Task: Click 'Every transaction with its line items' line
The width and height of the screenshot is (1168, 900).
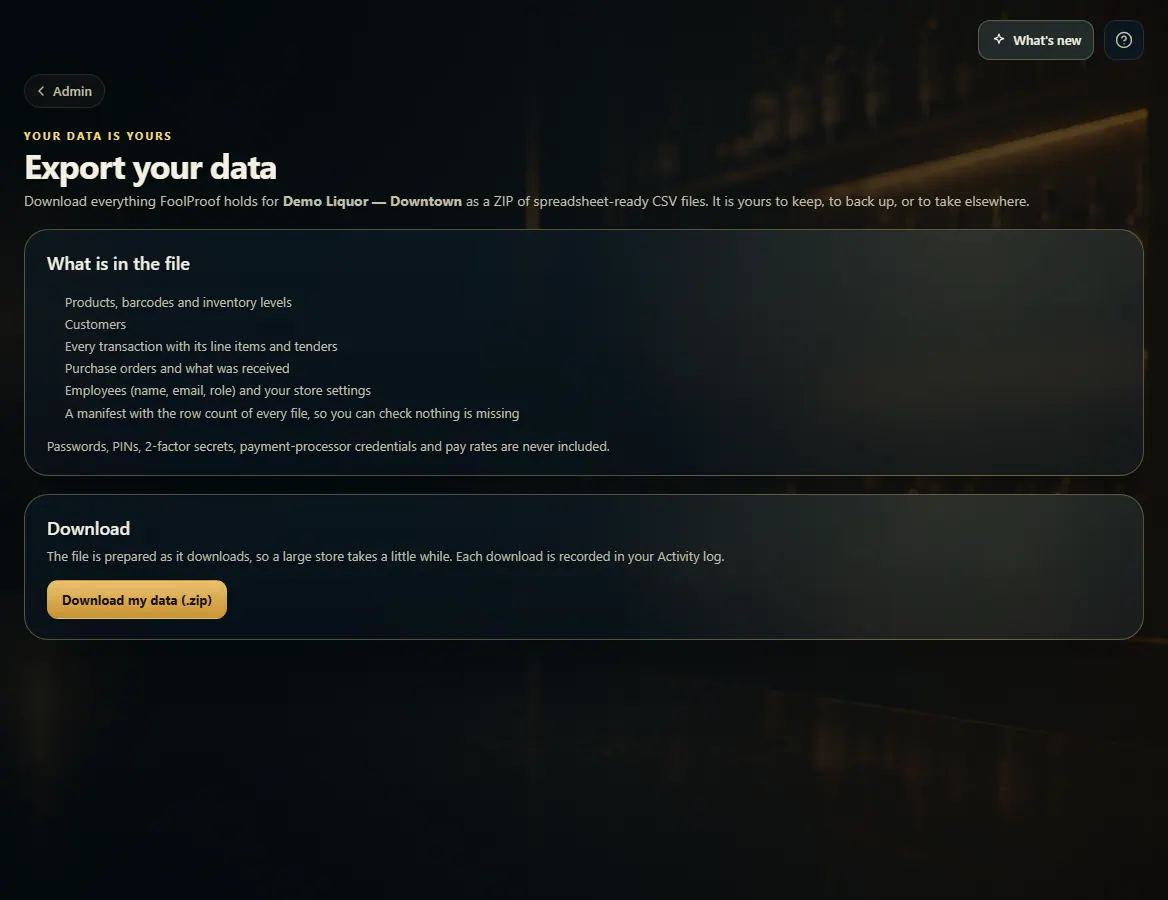Action: tap(201, 346)
